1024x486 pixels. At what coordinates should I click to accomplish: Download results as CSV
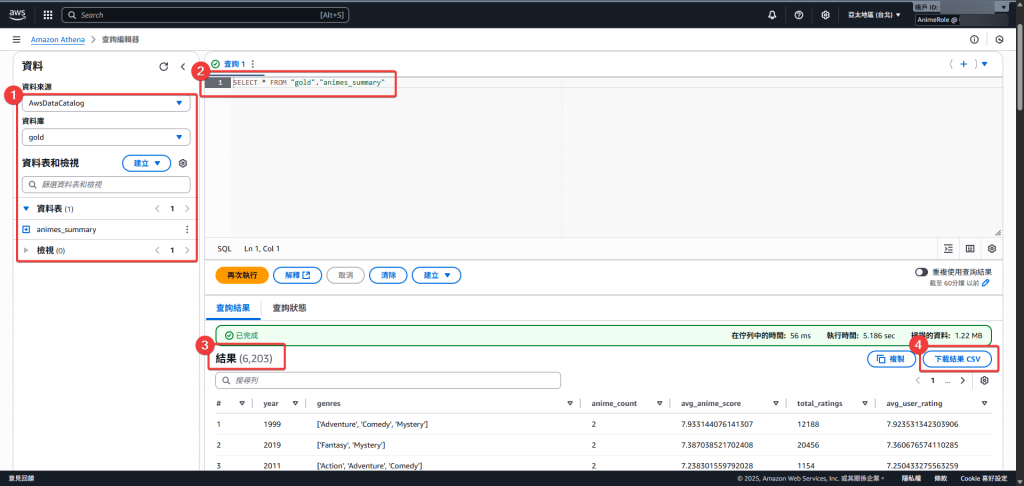(x=956, y=359)
